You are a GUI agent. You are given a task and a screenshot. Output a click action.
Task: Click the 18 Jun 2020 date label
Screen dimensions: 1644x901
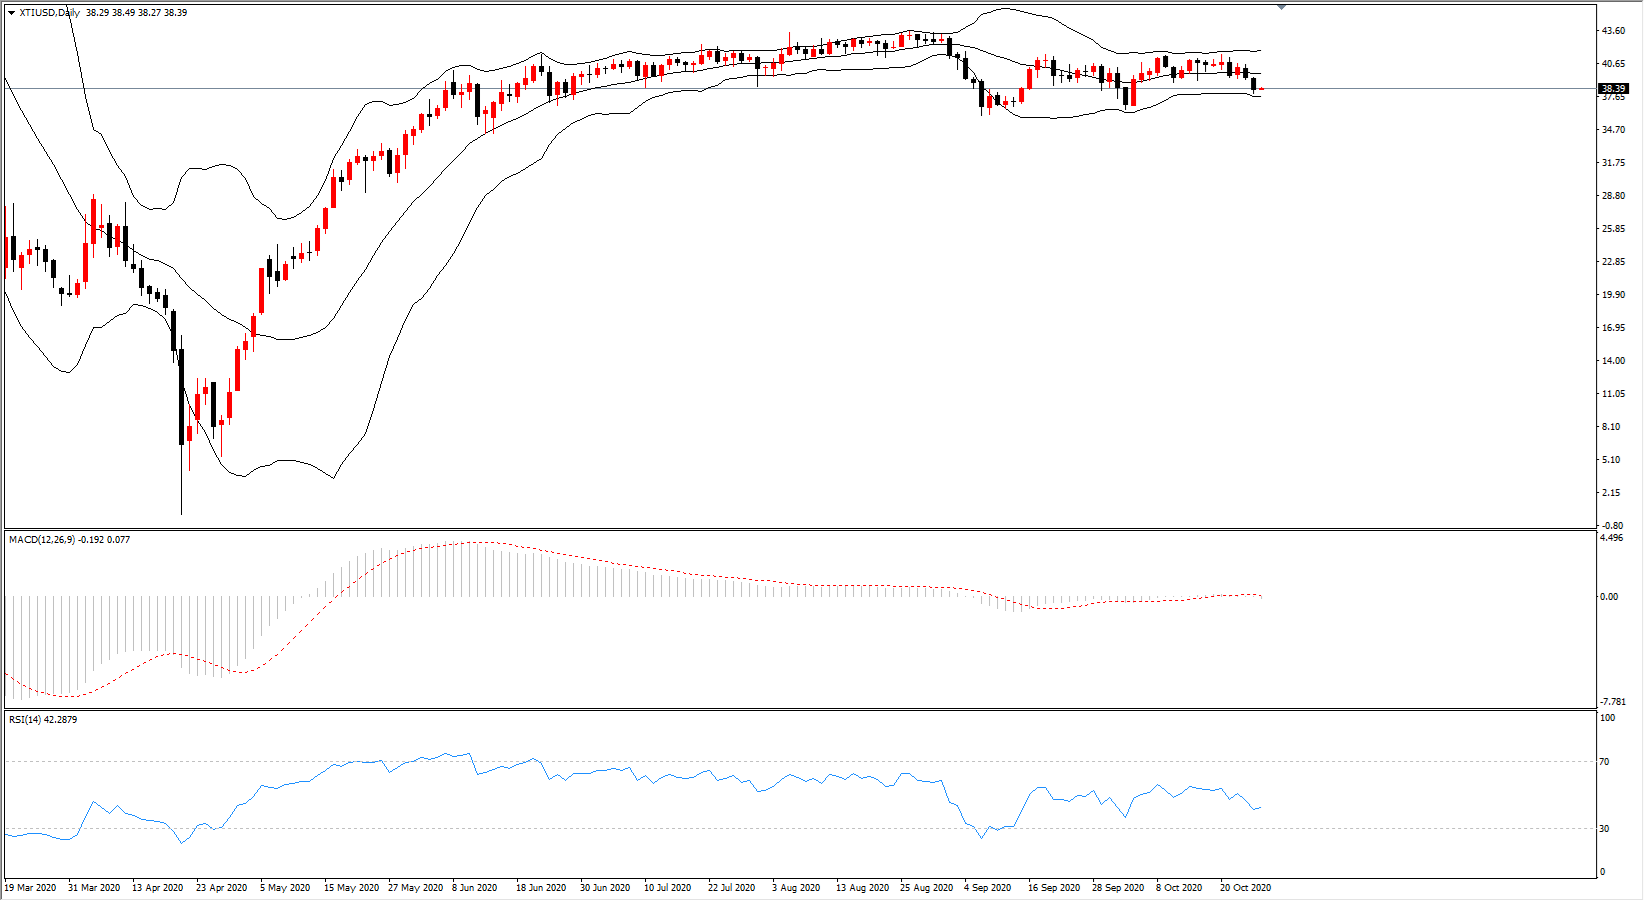point(541,888)
